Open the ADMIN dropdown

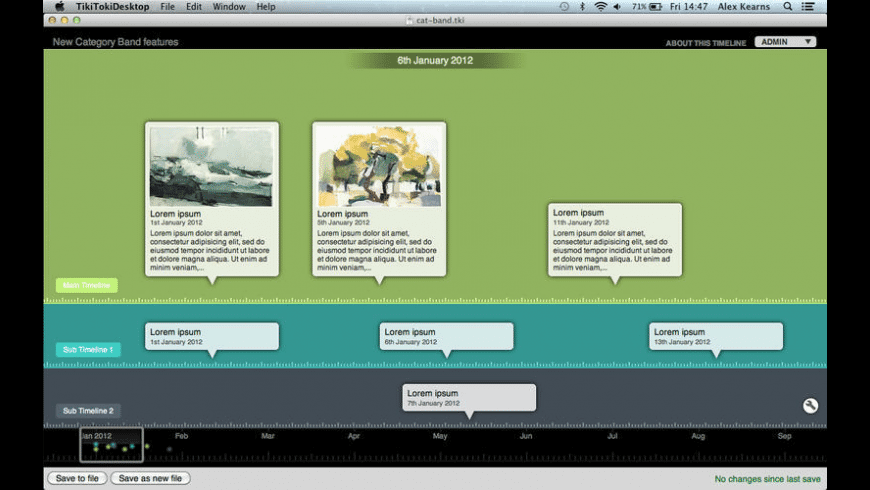click(785, 42)
